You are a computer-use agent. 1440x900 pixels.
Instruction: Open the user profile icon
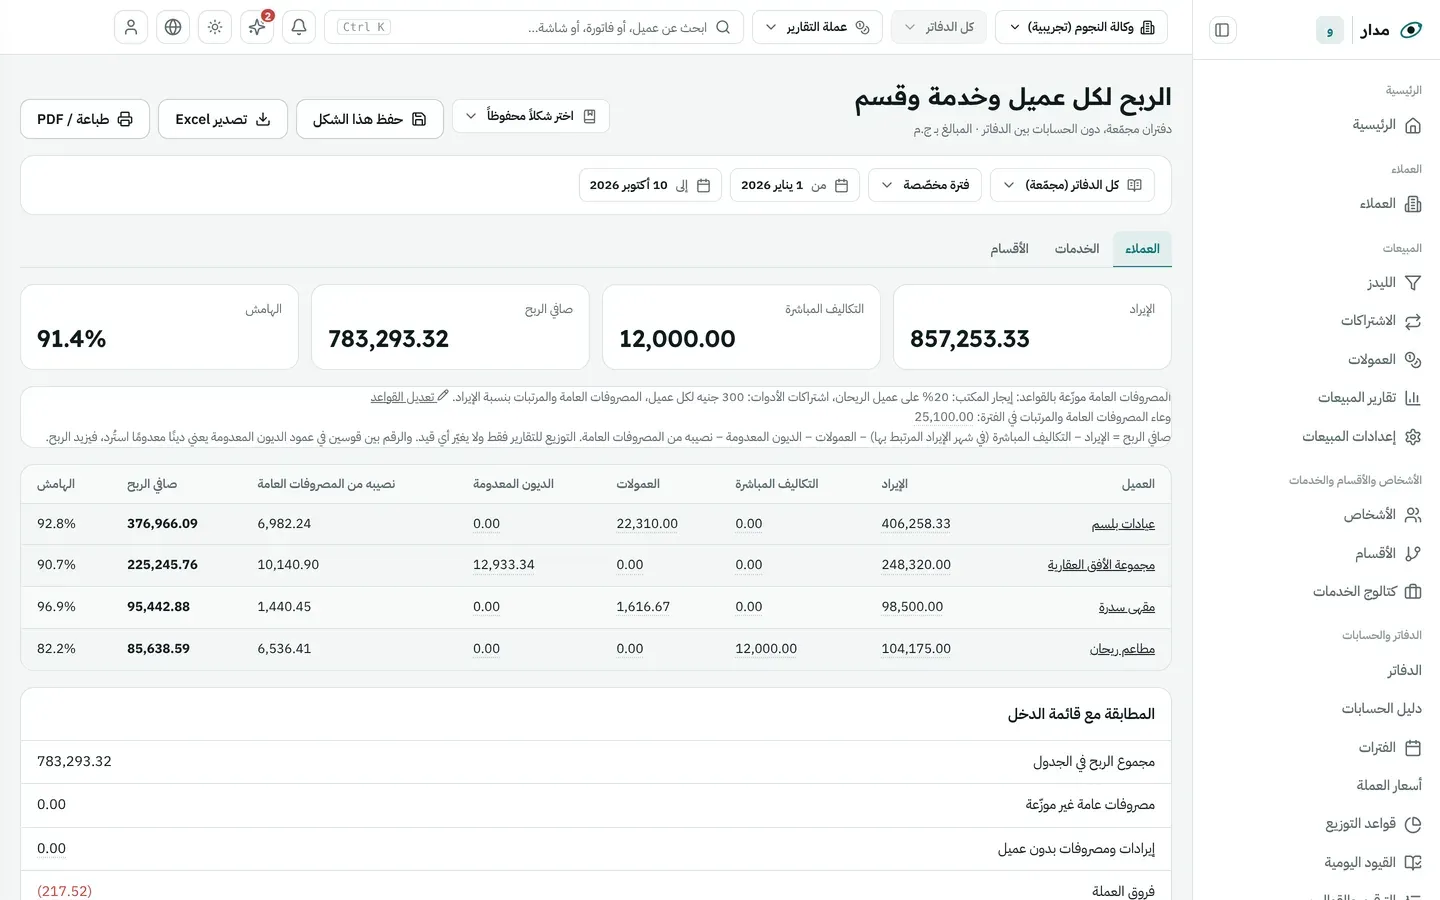point(131,27)
